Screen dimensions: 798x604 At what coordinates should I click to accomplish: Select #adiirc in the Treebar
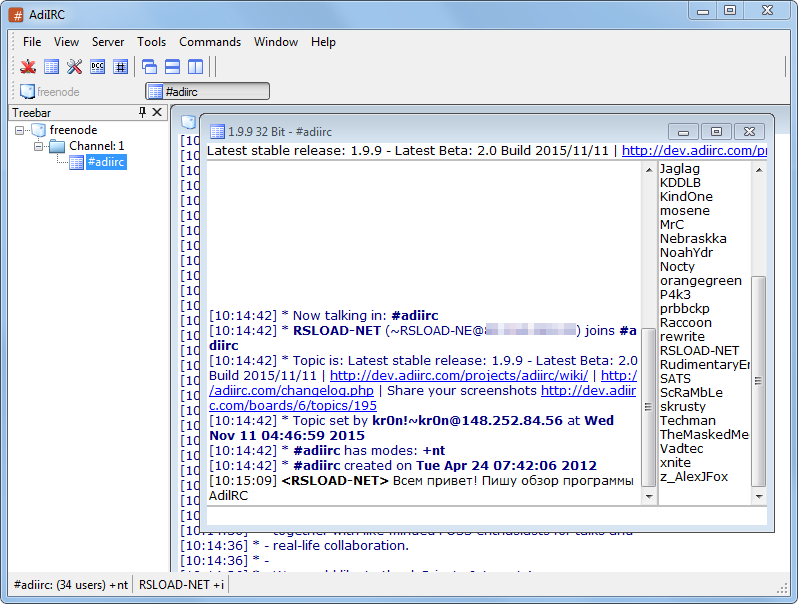pyautogui.click(x=105, y=162)
